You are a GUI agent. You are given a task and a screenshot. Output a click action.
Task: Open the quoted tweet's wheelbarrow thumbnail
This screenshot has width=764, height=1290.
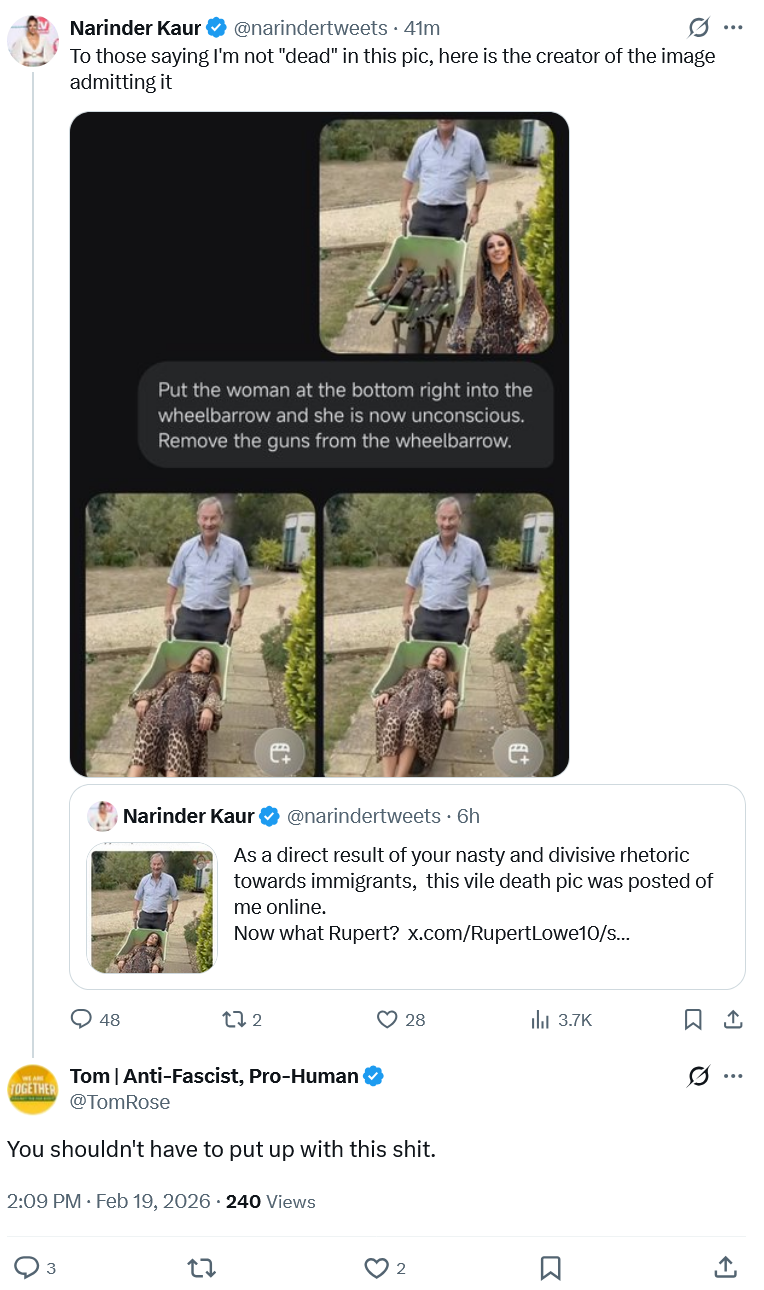tap(151, 908)
